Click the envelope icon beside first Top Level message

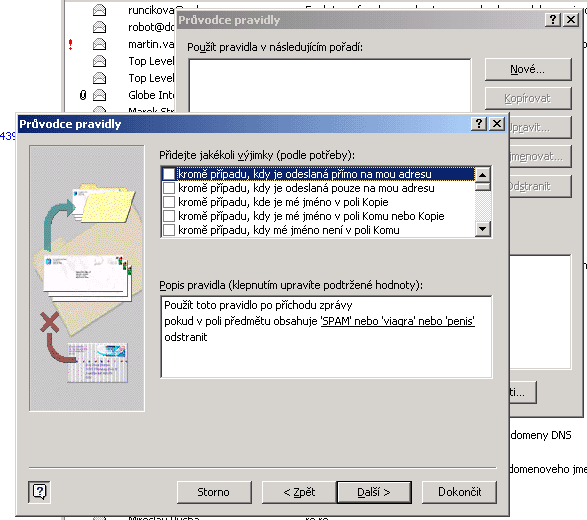pos(99,61)
